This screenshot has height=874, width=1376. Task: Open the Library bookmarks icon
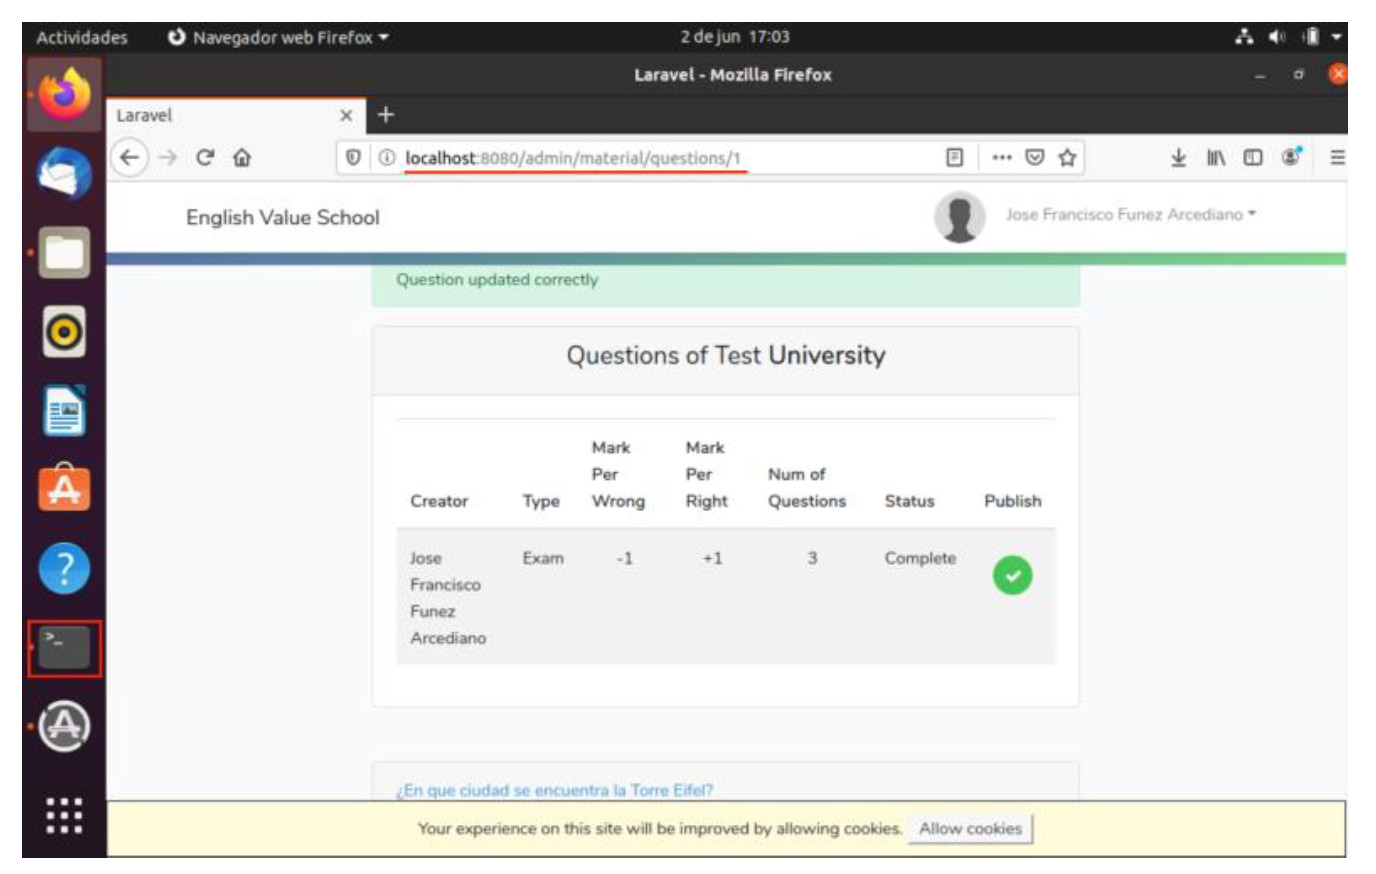click(x=1215, y=158)
